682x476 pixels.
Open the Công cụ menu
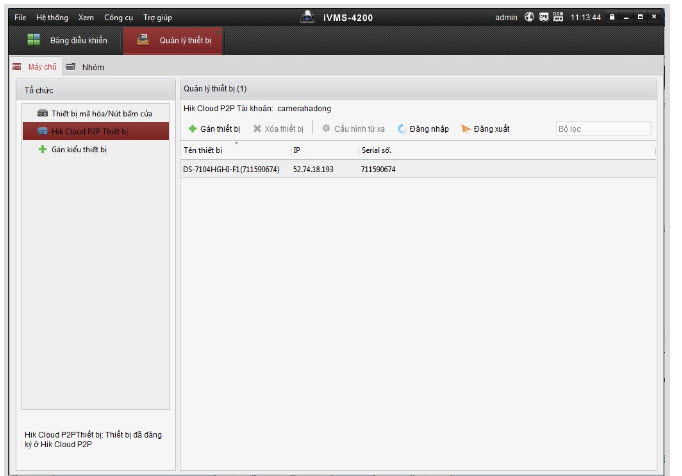118,17
